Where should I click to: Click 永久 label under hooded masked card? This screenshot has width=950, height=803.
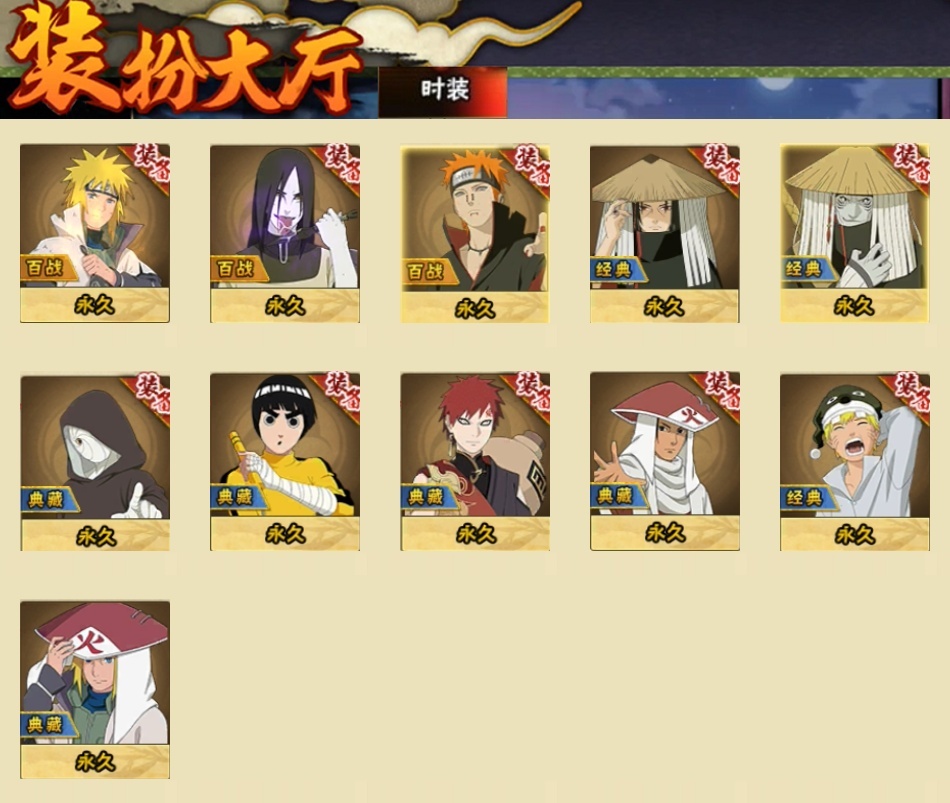click(95, 536)
